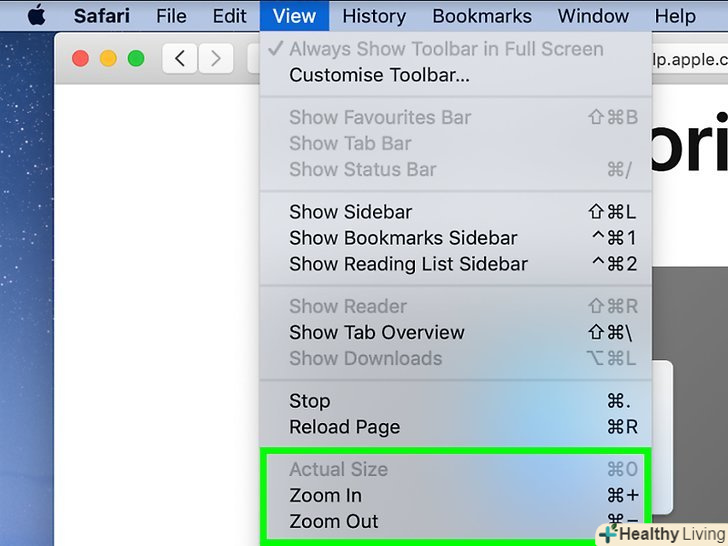Image resolution: width=728 pixels, height=546 pixels.
Task: Click Reload Page in the menu
Action: (344, 427)
